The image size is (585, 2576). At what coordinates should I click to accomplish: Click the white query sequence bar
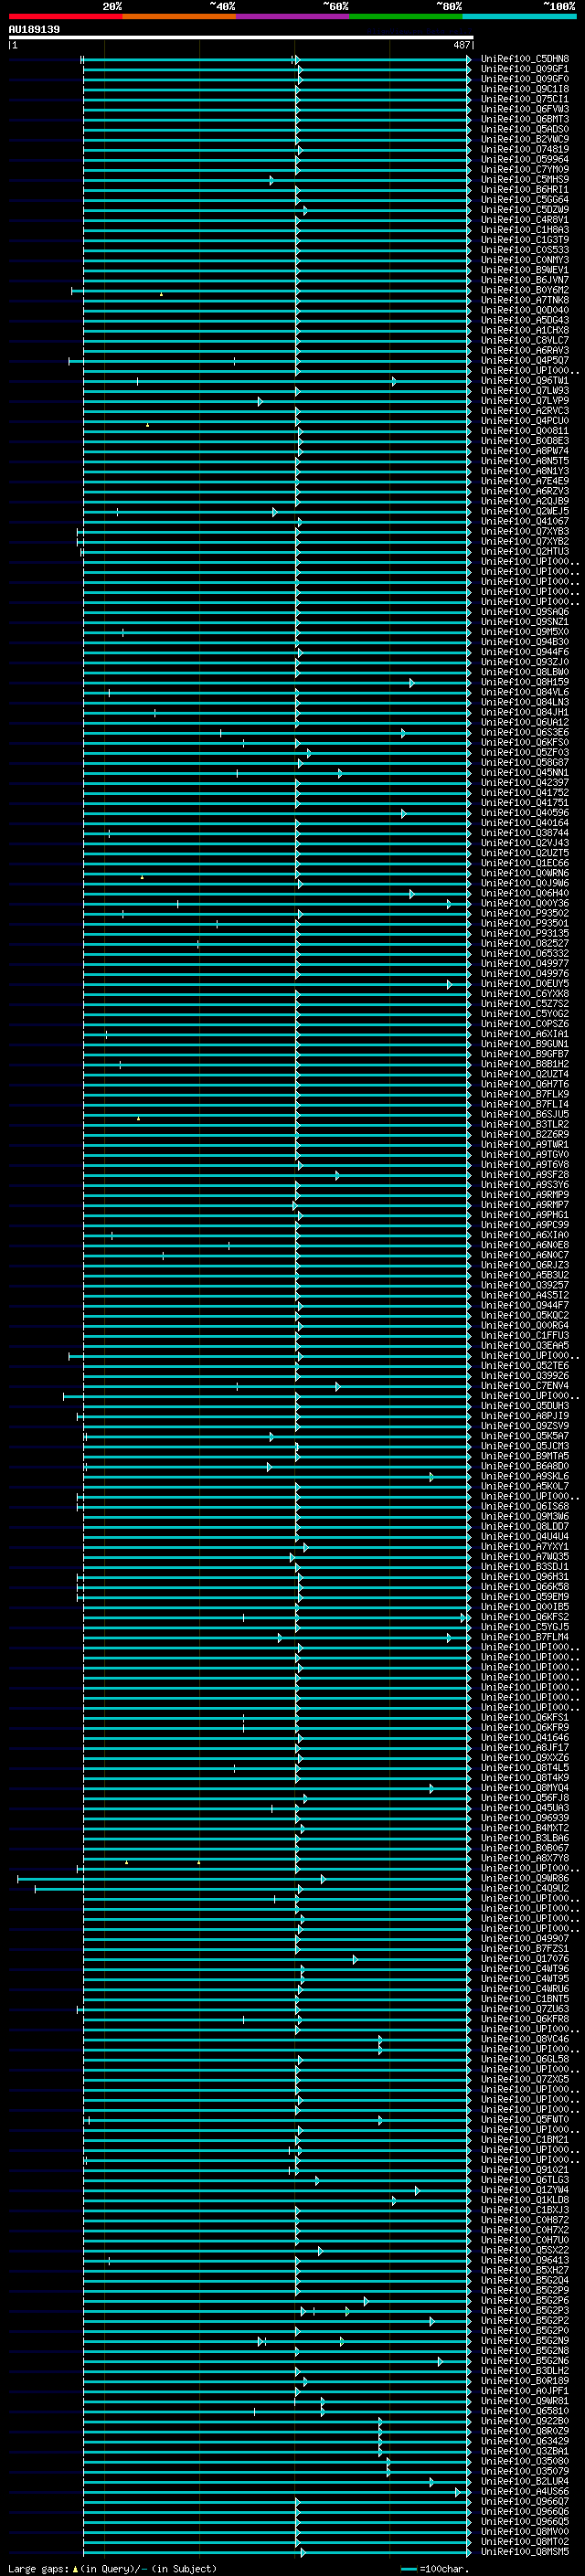point(240,38)
